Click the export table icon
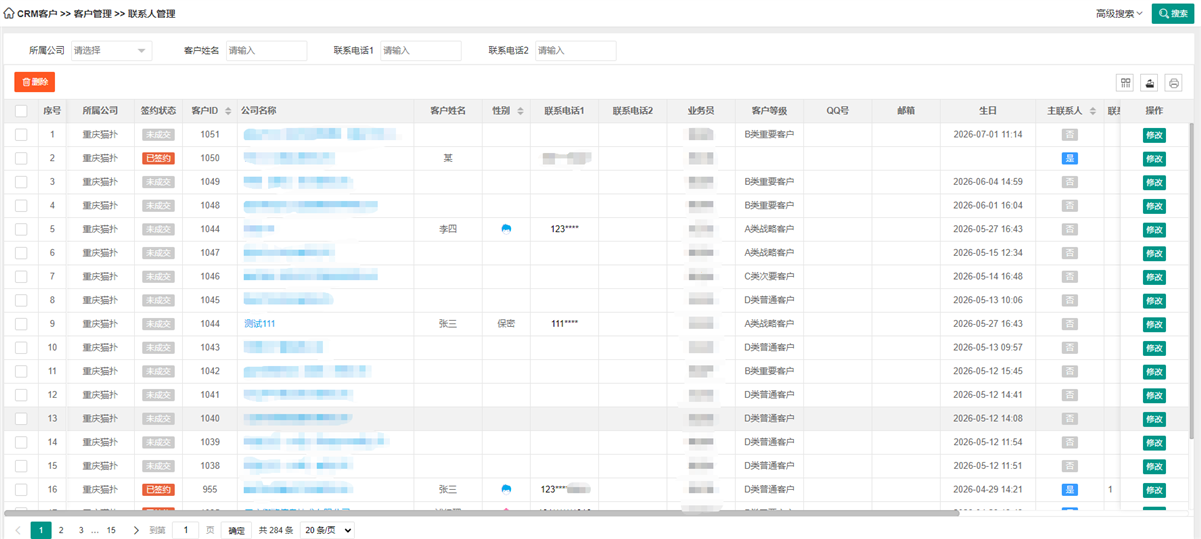1201x539 pixels. pyautogui.click(x=1150, y=83)
